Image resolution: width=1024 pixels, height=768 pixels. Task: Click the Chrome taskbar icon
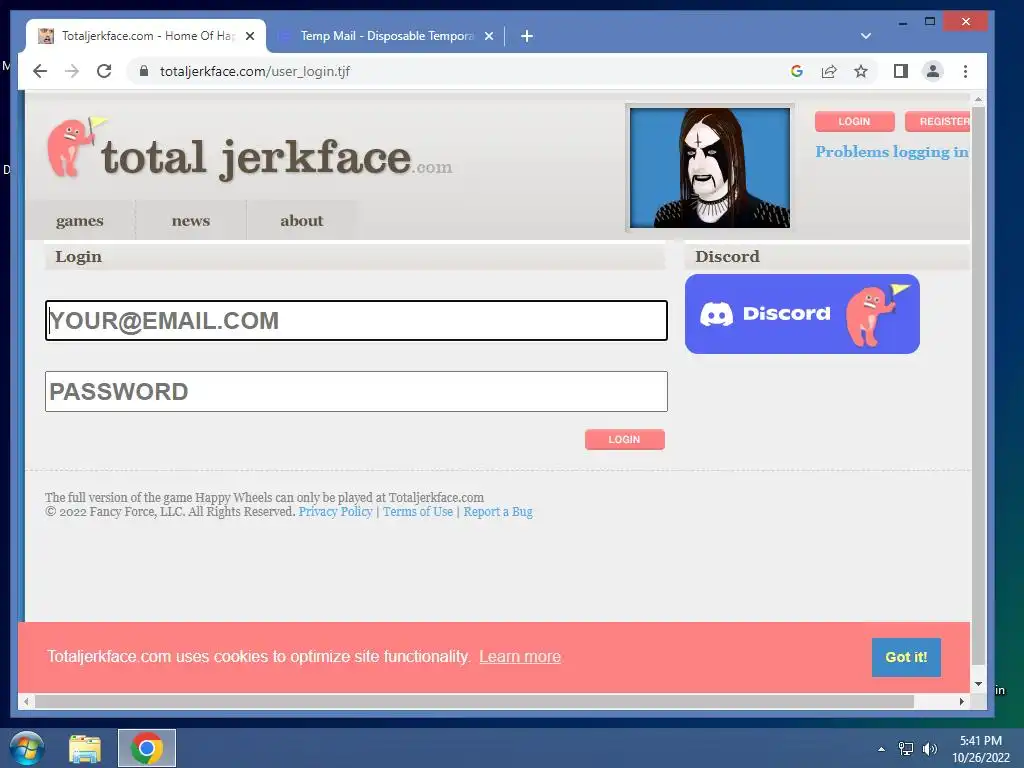point(147,748)
